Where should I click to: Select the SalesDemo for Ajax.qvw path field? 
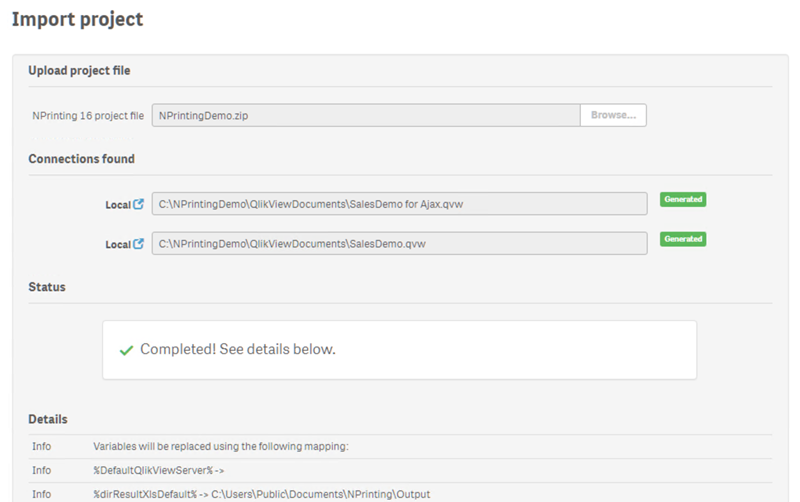point(399,204)
